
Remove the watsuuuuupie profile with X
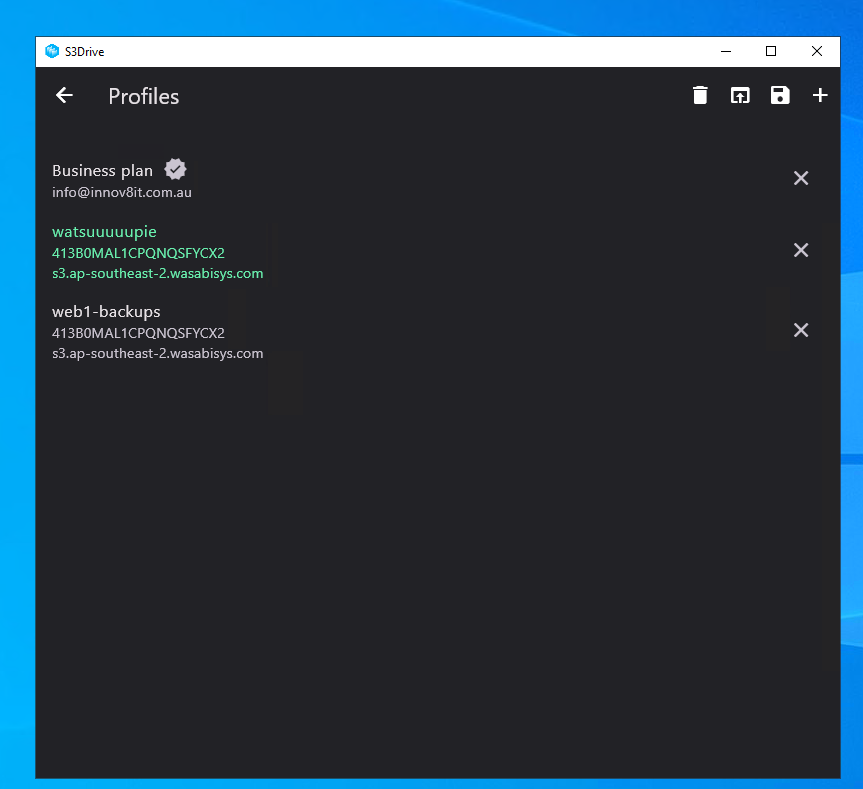coord(801,250)
